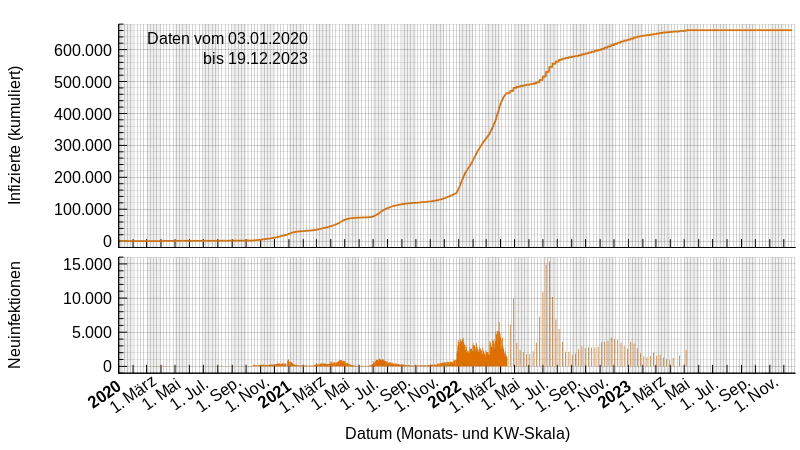Click the 15.000 tick on Neuinfektionen axis

point(87,264)
